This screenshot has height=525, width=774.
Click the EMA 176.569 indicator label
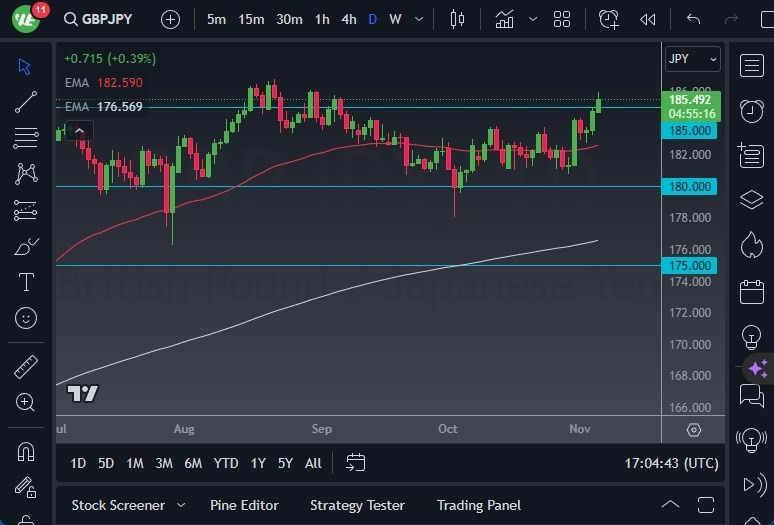point(104,107)
